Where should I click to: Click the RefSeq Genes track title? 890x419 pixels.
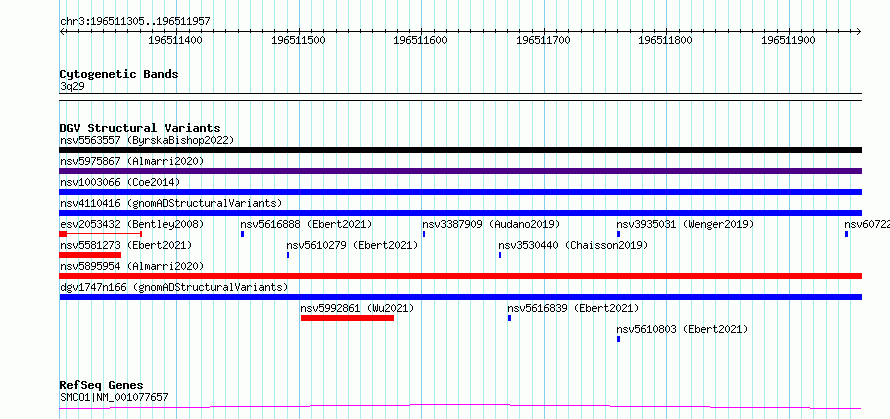click(x=101, y=385)
